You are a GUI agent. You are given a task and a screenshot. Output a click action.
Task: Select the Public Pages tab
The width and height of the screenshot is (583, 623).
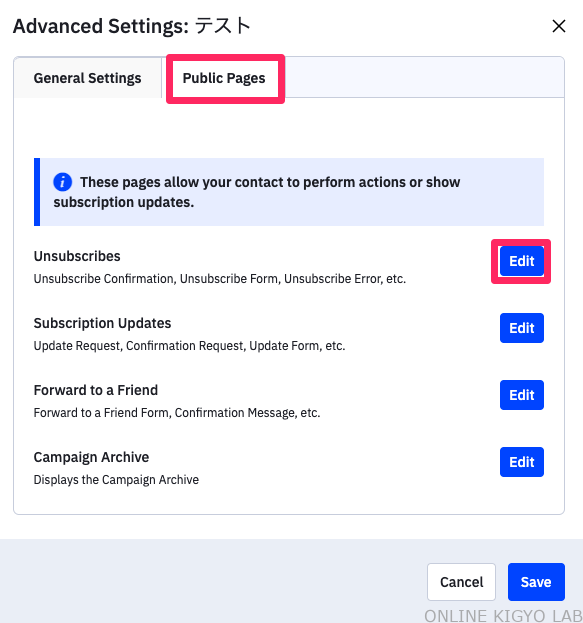(224, 78)
